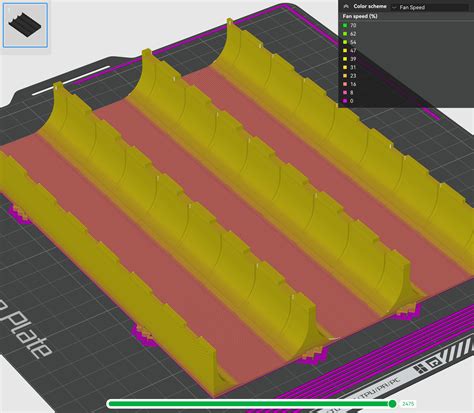Click the layer slider handle
Viewport: 474px width, 413px height.
tap(392, 404)
